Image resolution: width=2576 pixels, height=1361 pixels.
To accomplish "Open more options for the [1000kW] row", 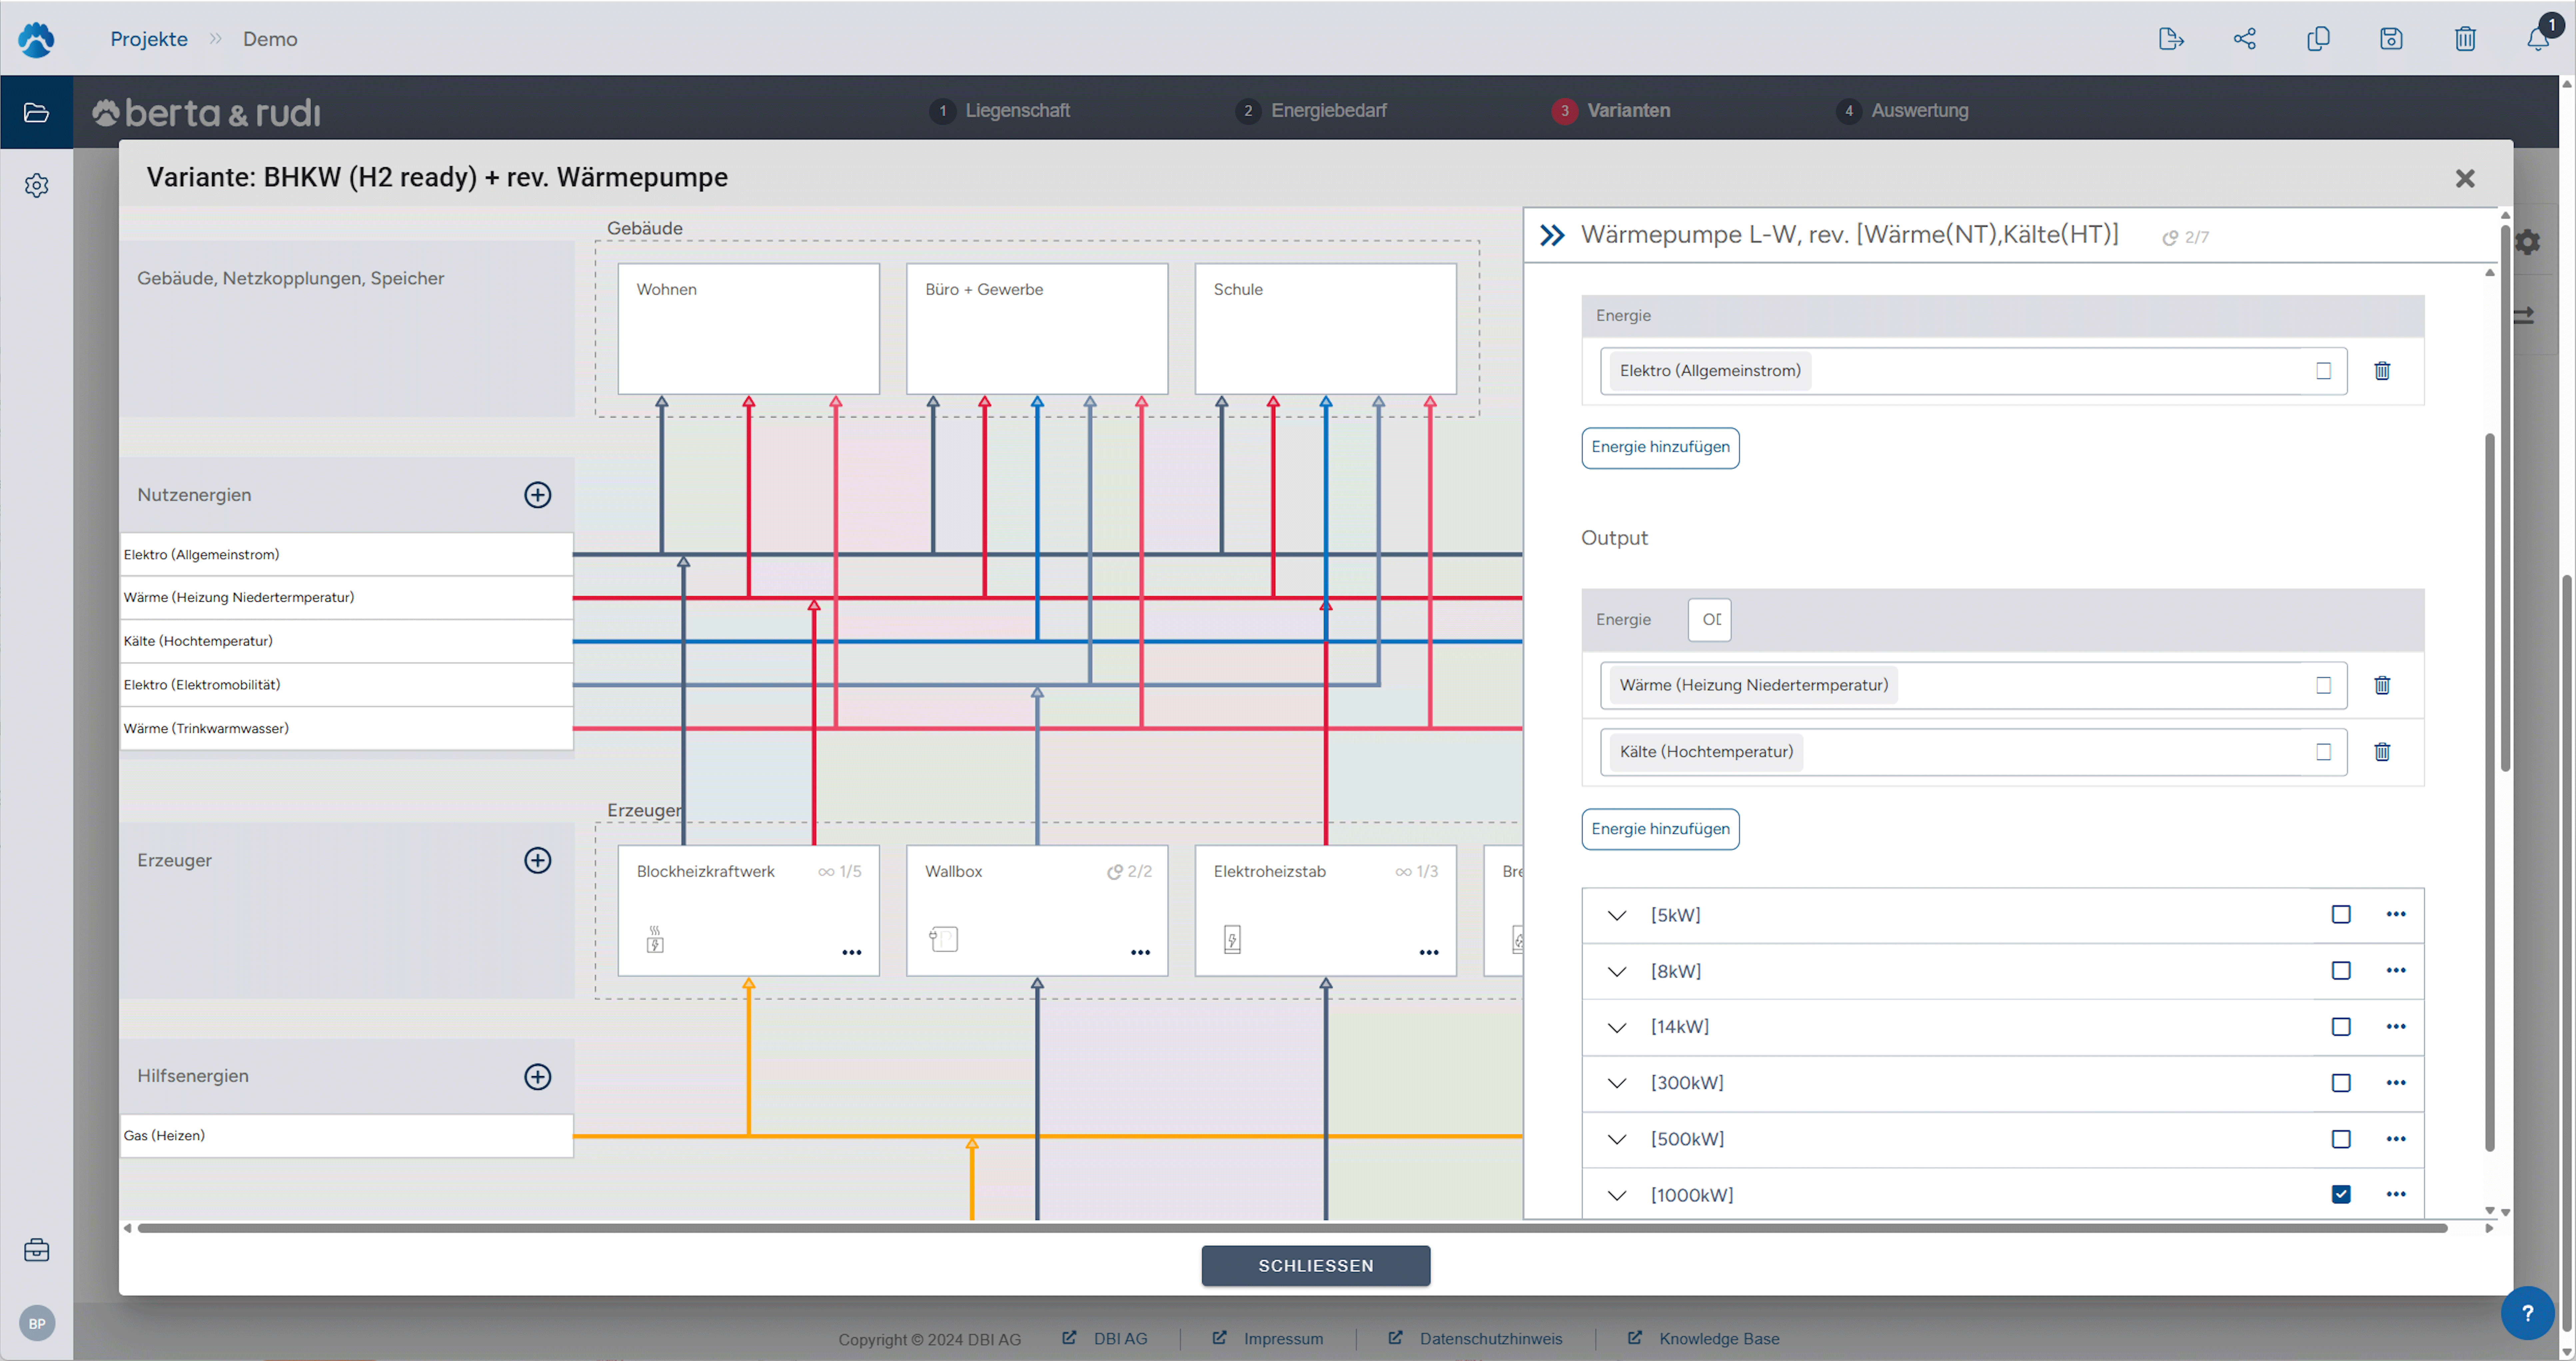I will click(x=2396, y=1194).
